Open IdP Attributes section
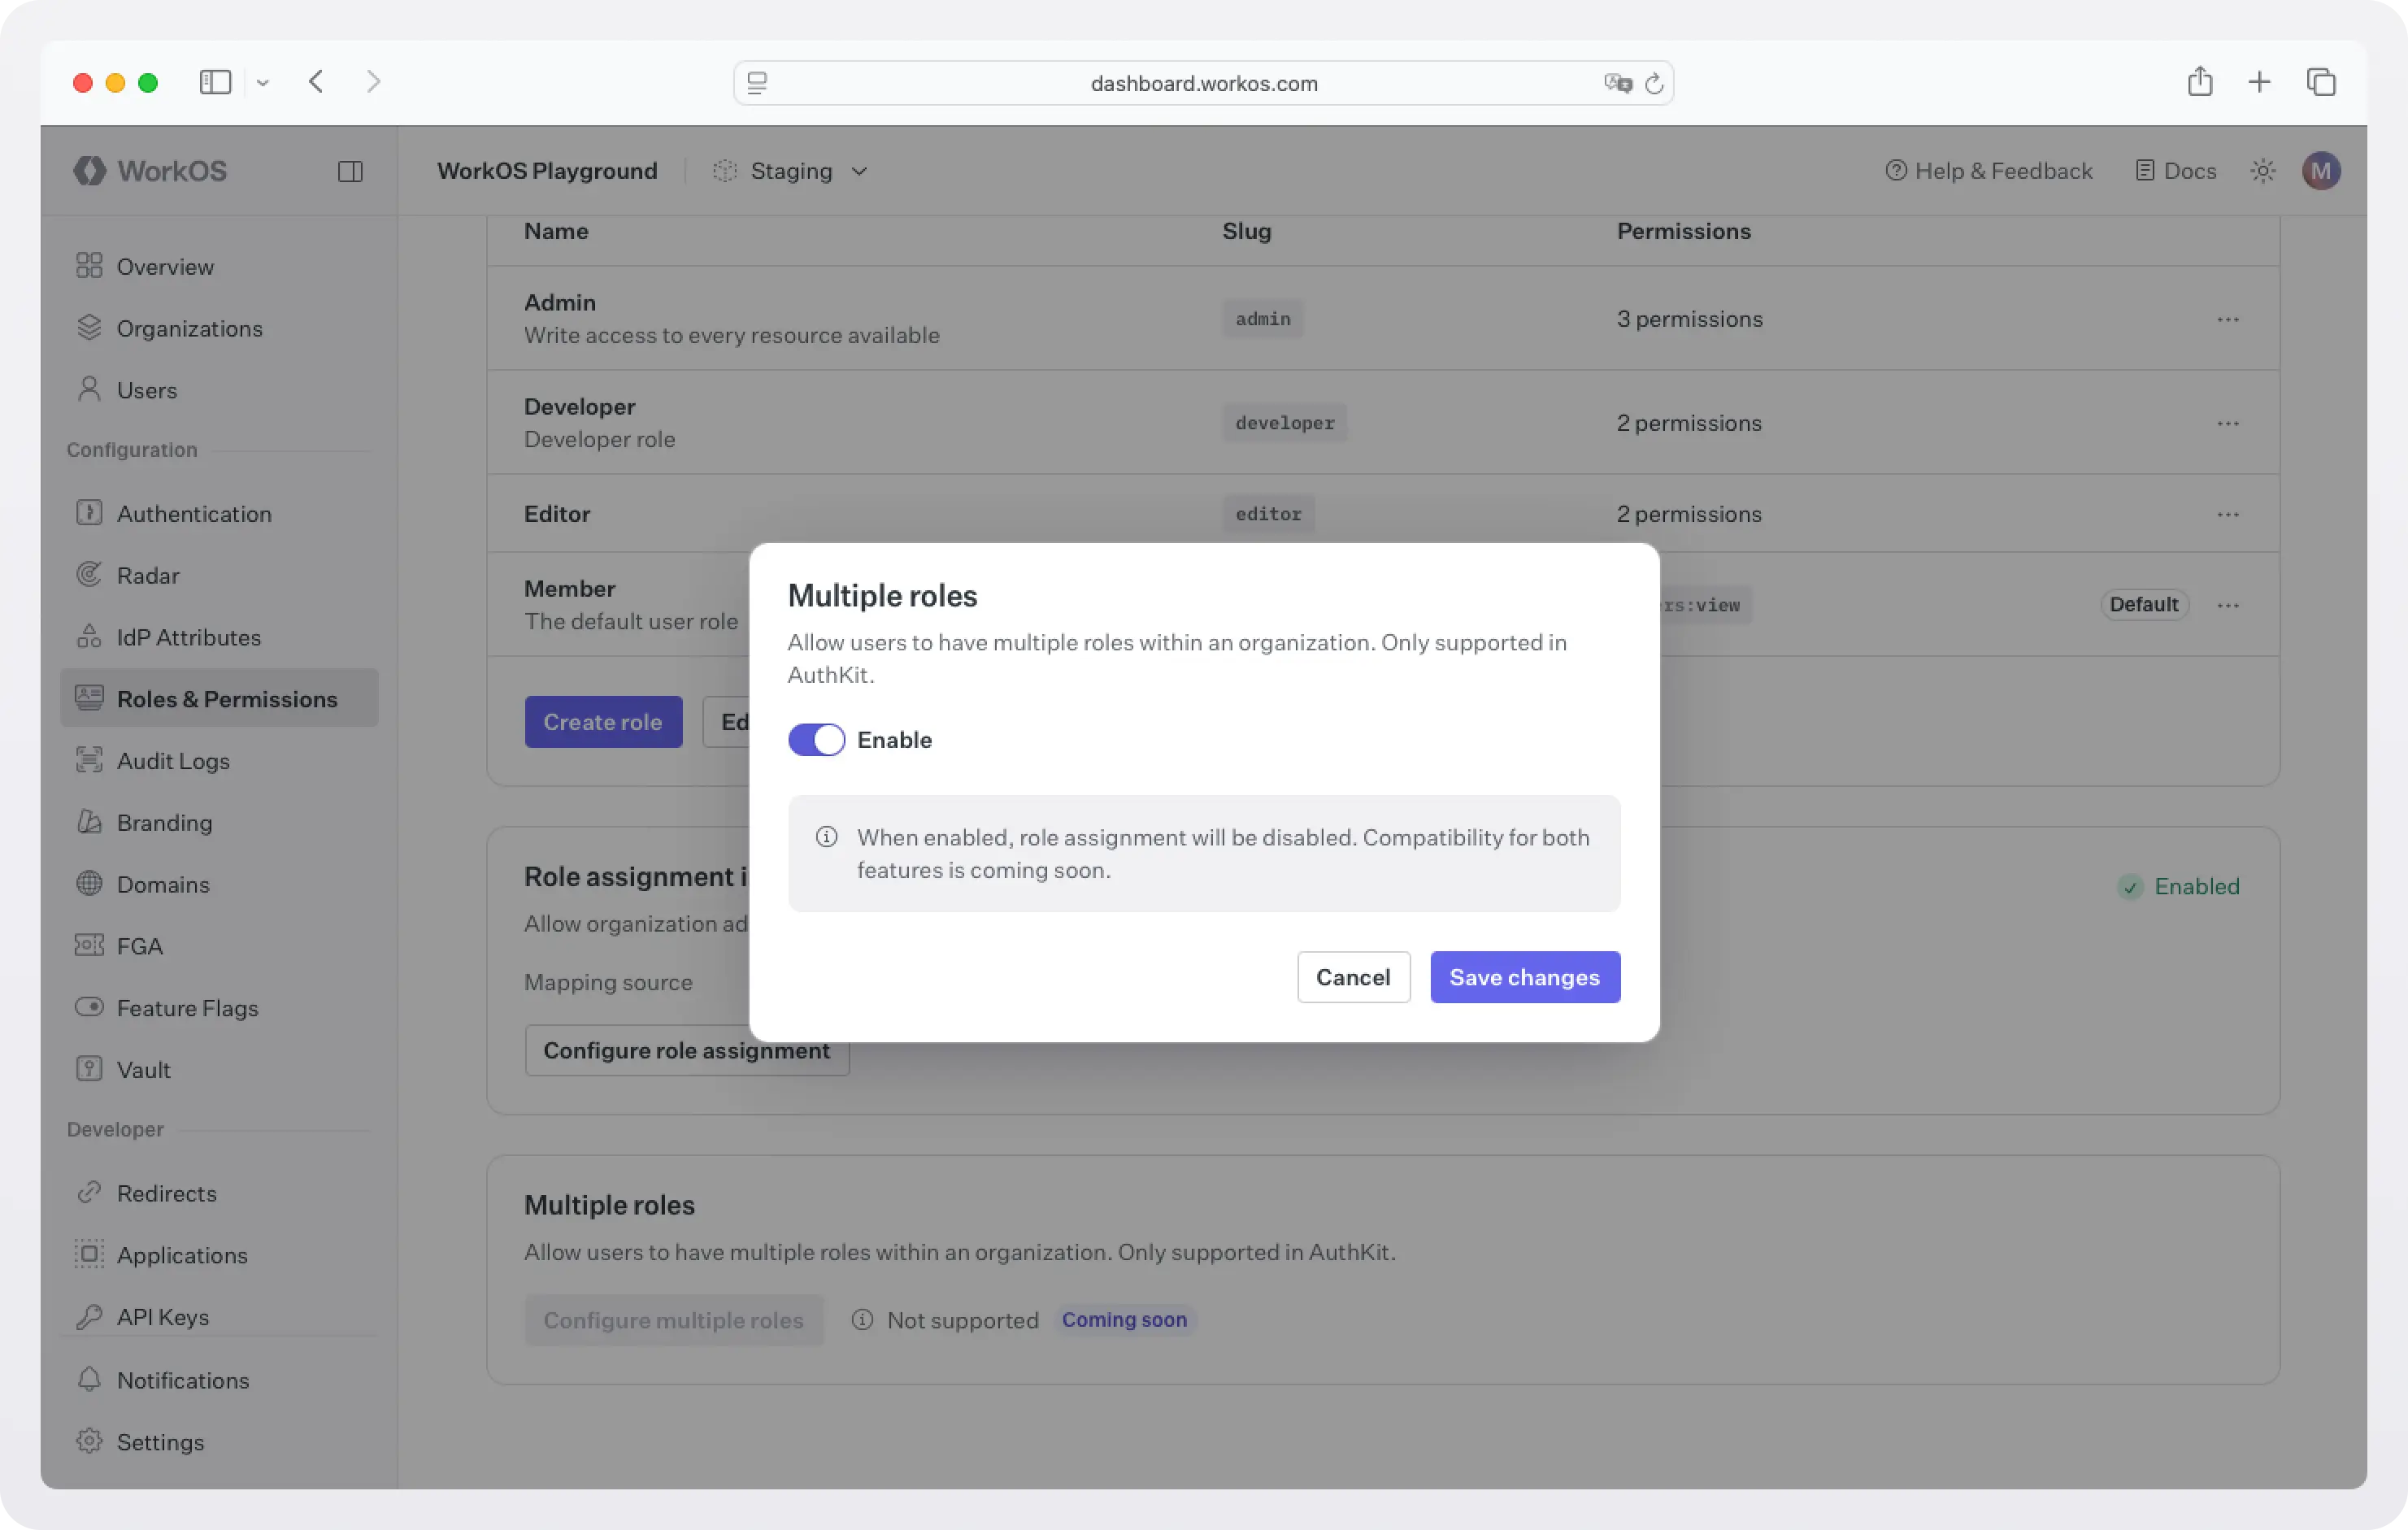The height and width of the screenshot is (1530, 2408). pos(219,637)
